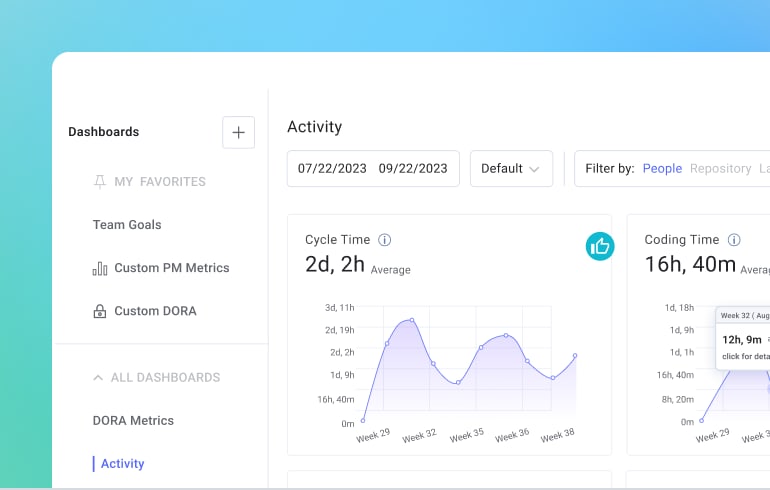Collapse the ALL DASHBOARDS section
This screenshot has height=490, width=770.
[x=98, y=378]
